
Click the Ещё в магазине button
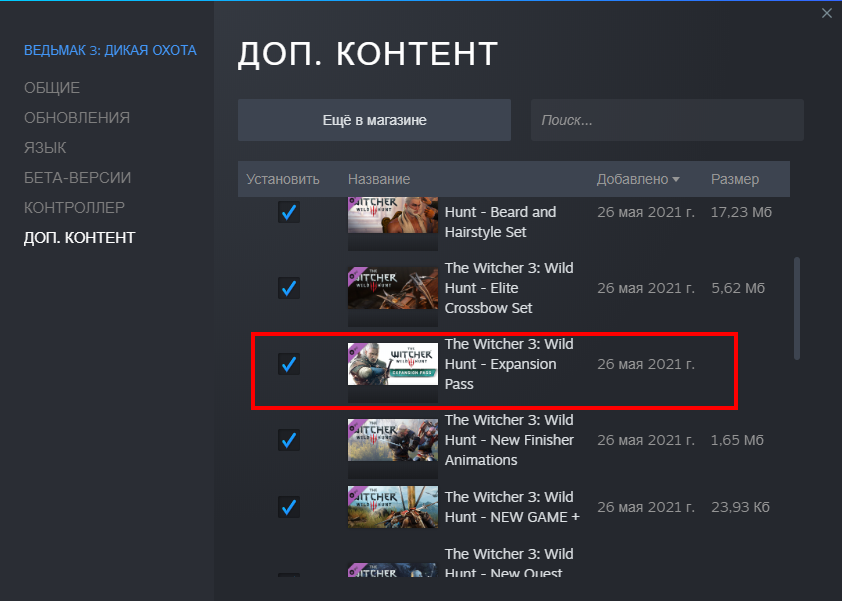coord(374,120)
